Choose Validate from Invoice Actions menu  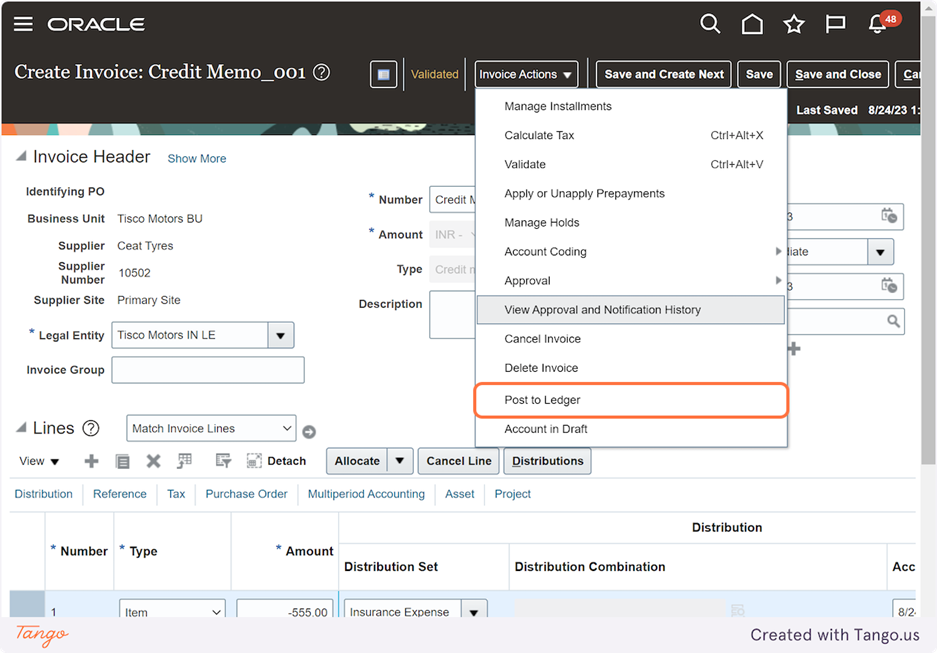[630, 164]
